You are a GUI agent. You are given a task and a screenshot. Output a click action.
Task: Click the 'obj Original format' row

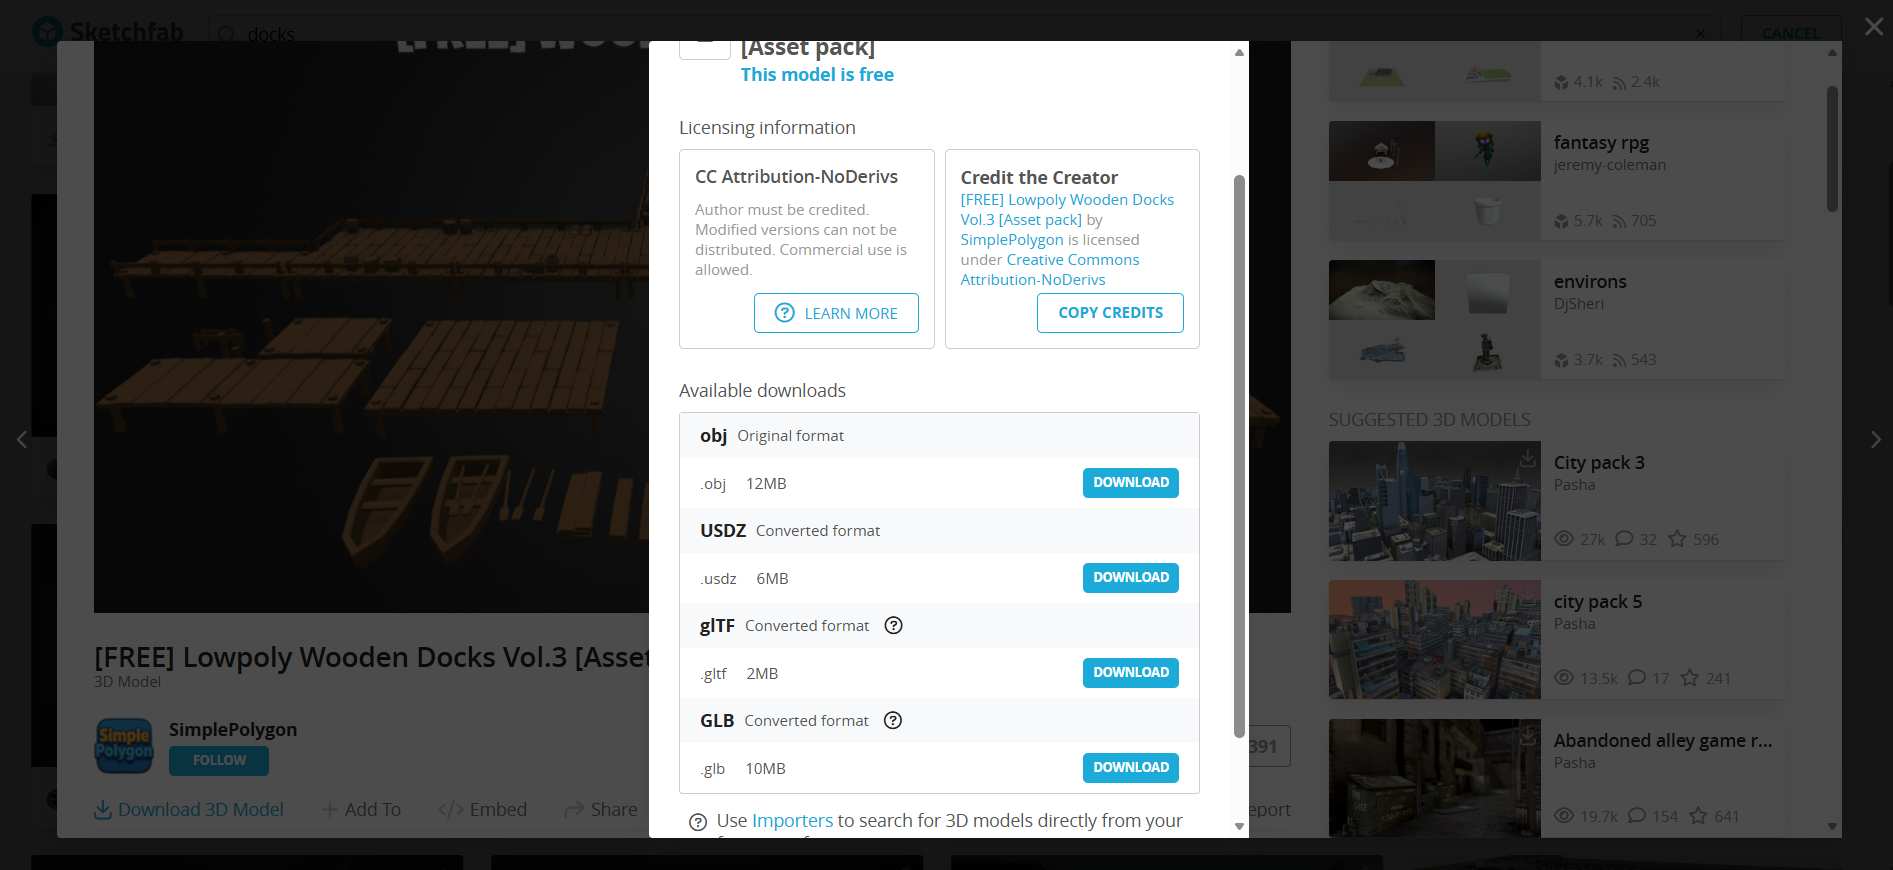click(x=939, y=436)
